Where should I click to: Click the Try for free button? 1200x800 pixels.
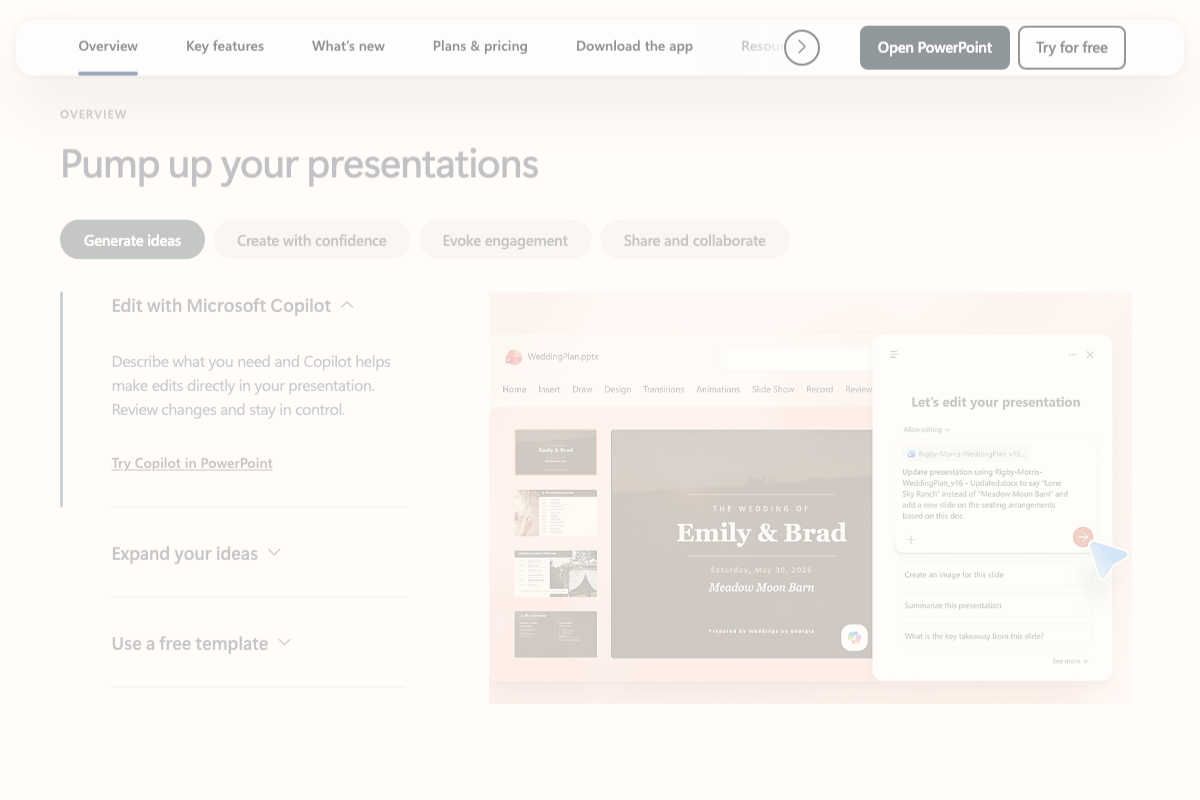(x=1072, y=48)
